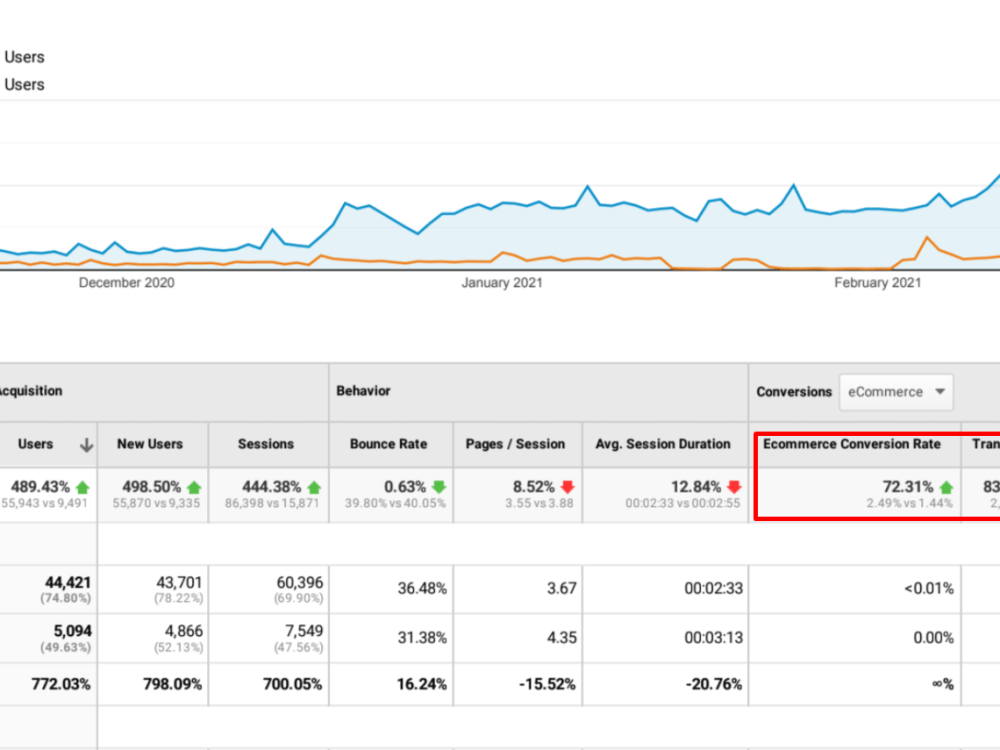This screenshot has width=1000, height=750.
Task: Click green up arrow beside 72.31%
Action: [946, 488]
